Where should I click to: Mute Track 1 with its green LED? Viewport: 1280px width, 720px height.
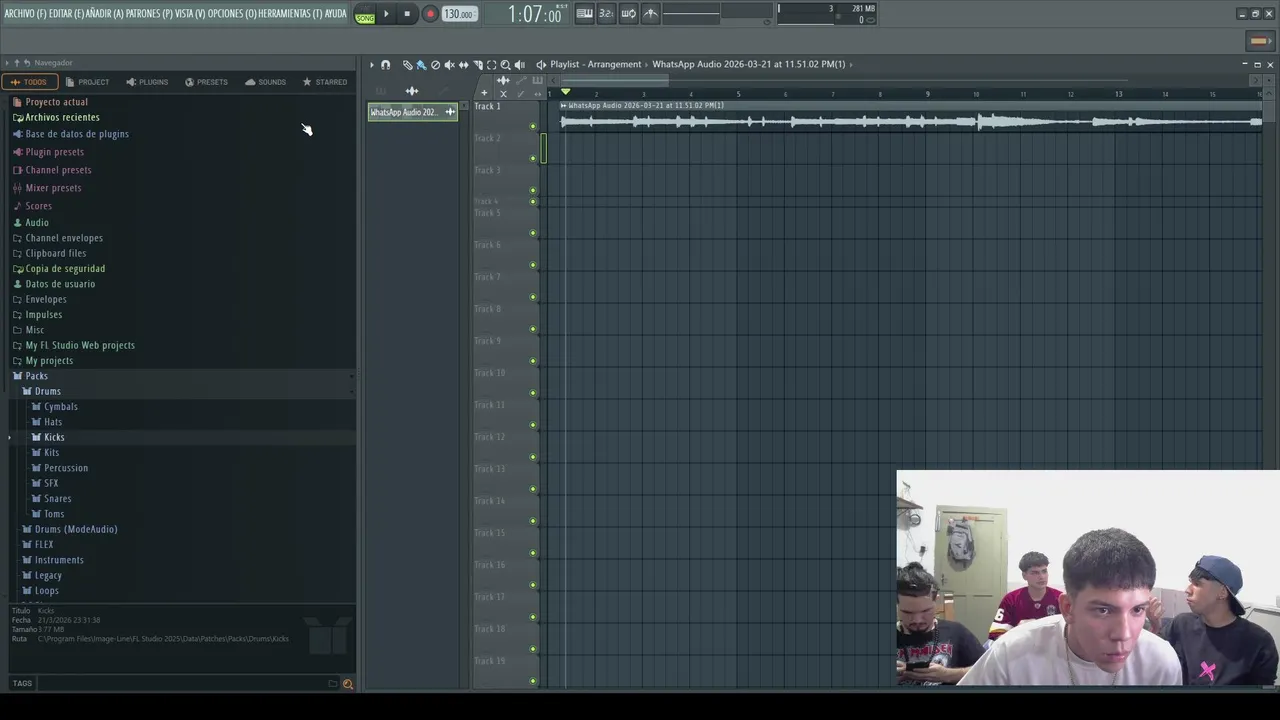[533, 126]
